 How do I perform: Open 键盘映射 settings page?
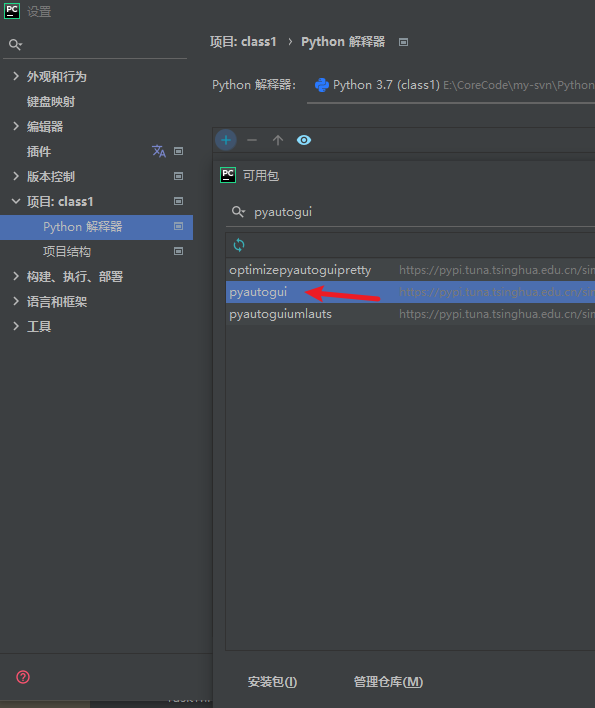(51, 102)
